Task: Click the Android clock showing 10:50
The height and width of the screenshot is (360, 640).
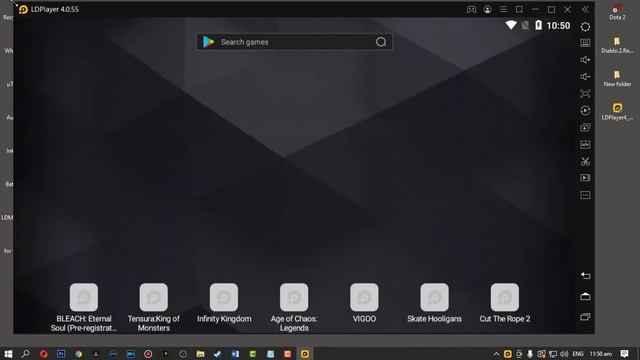Action: coord(558,26)
